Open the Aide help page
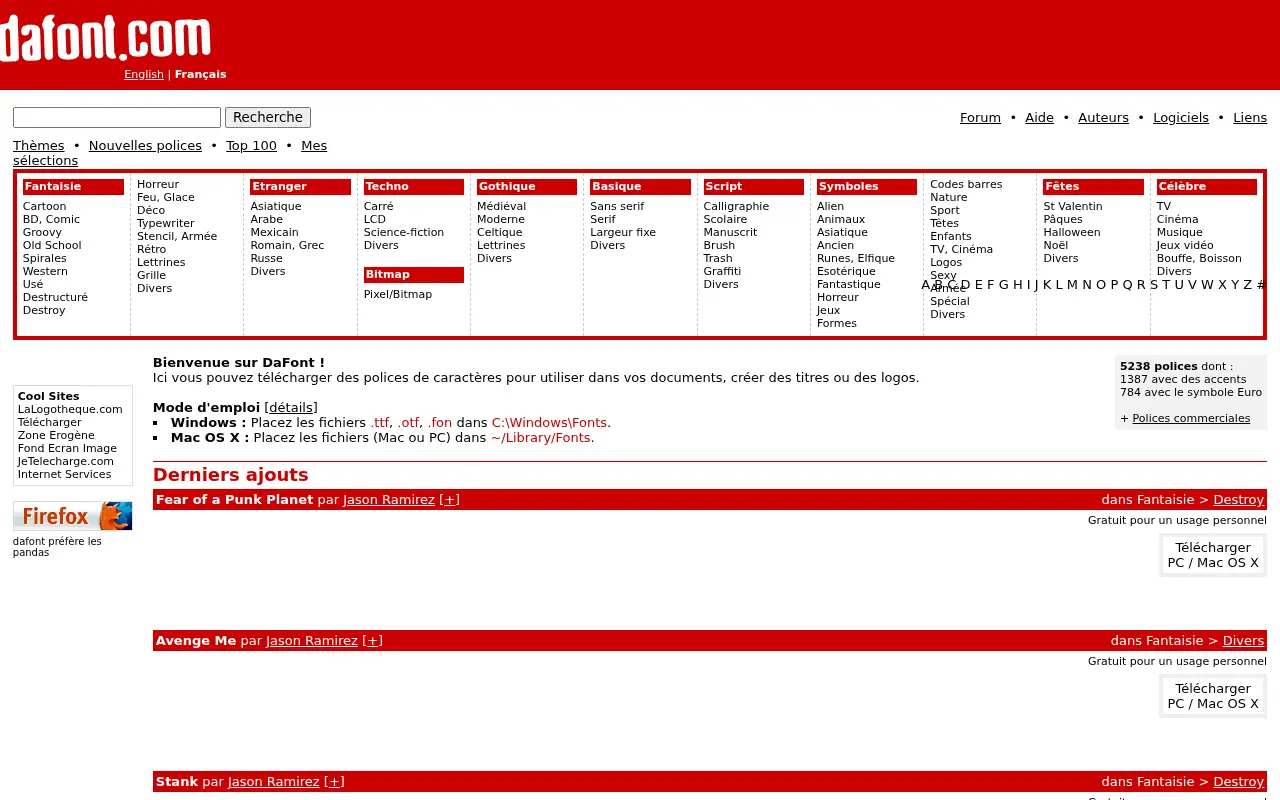 tap(1039, 118)
